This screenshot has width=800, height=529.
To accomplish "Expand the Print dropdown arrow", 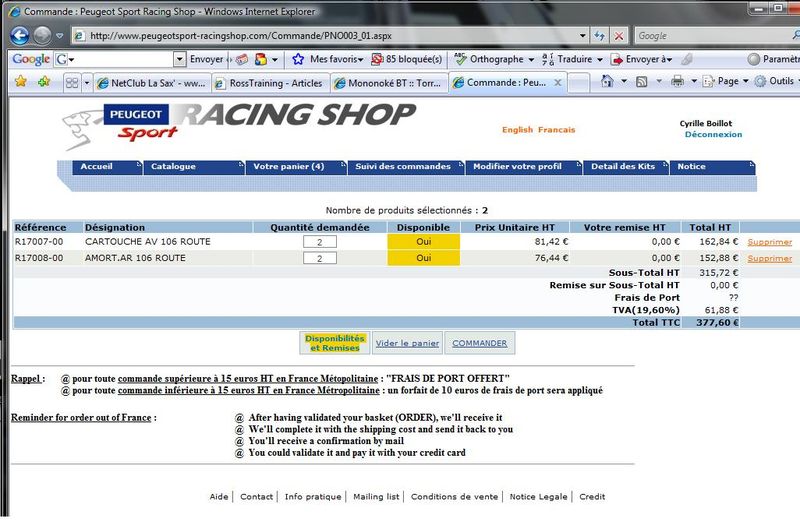I will [x=694, y=81].
